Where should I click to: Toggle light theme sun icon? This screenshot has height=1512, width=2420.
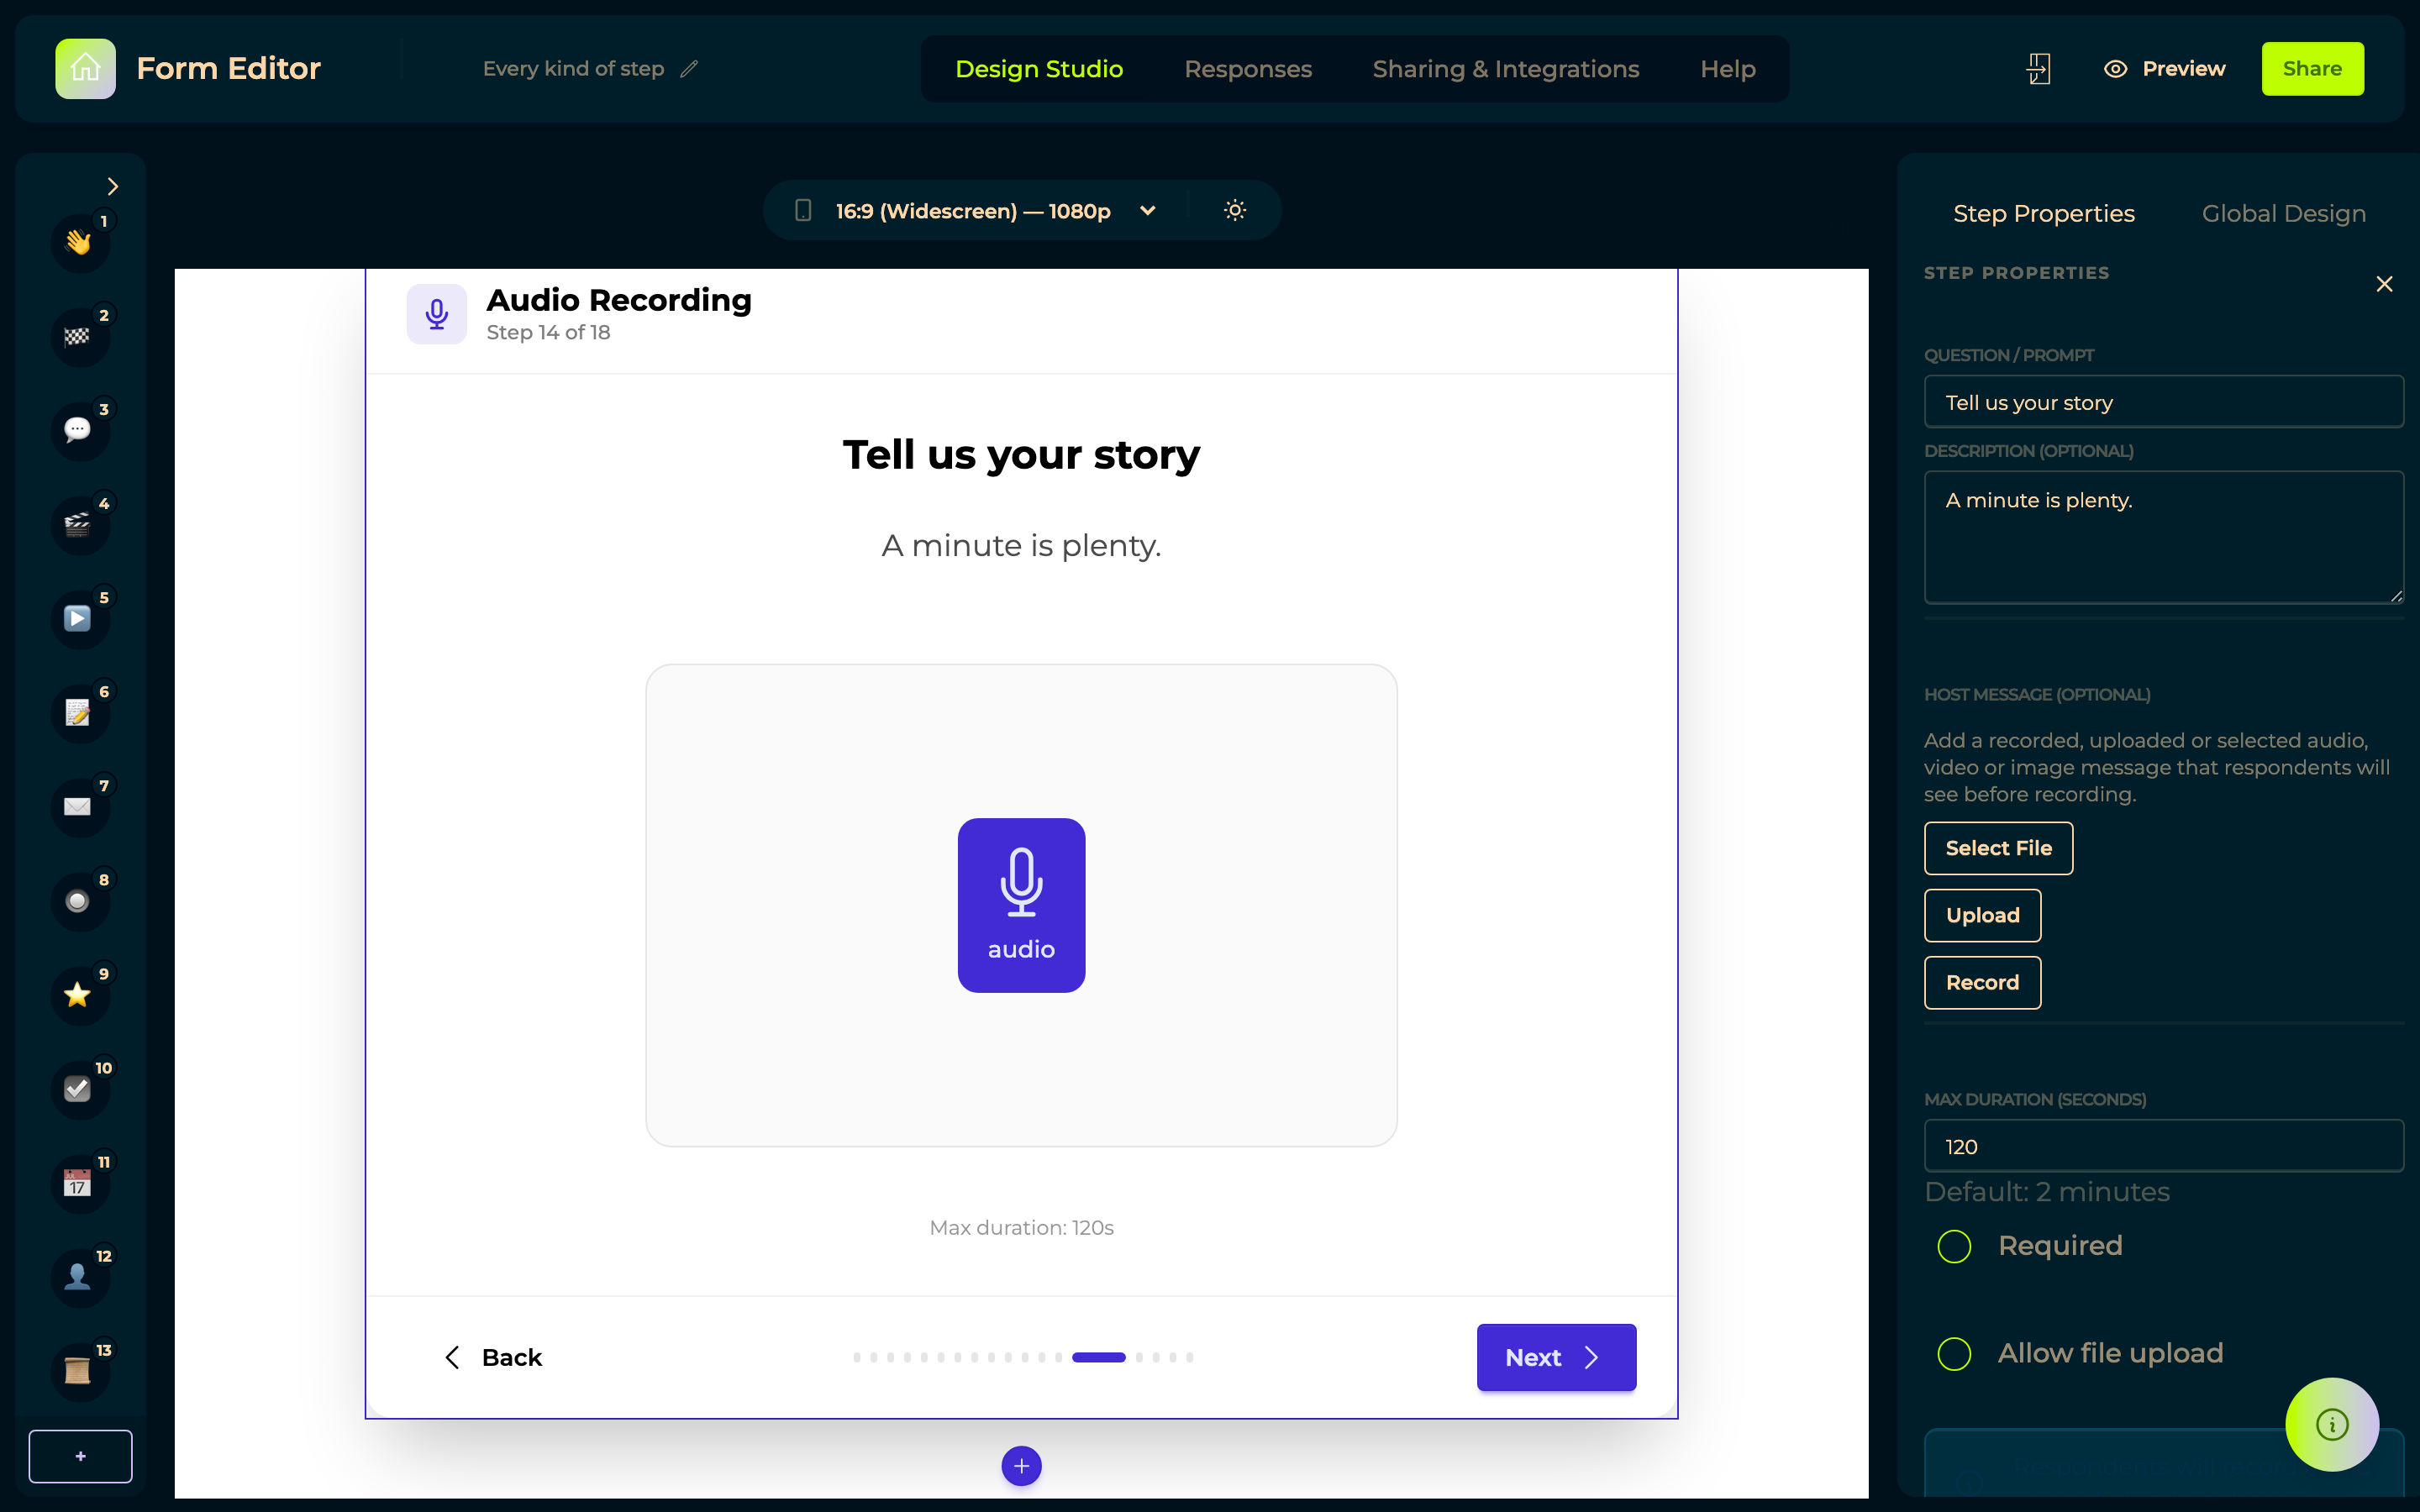pos(1235,210)
